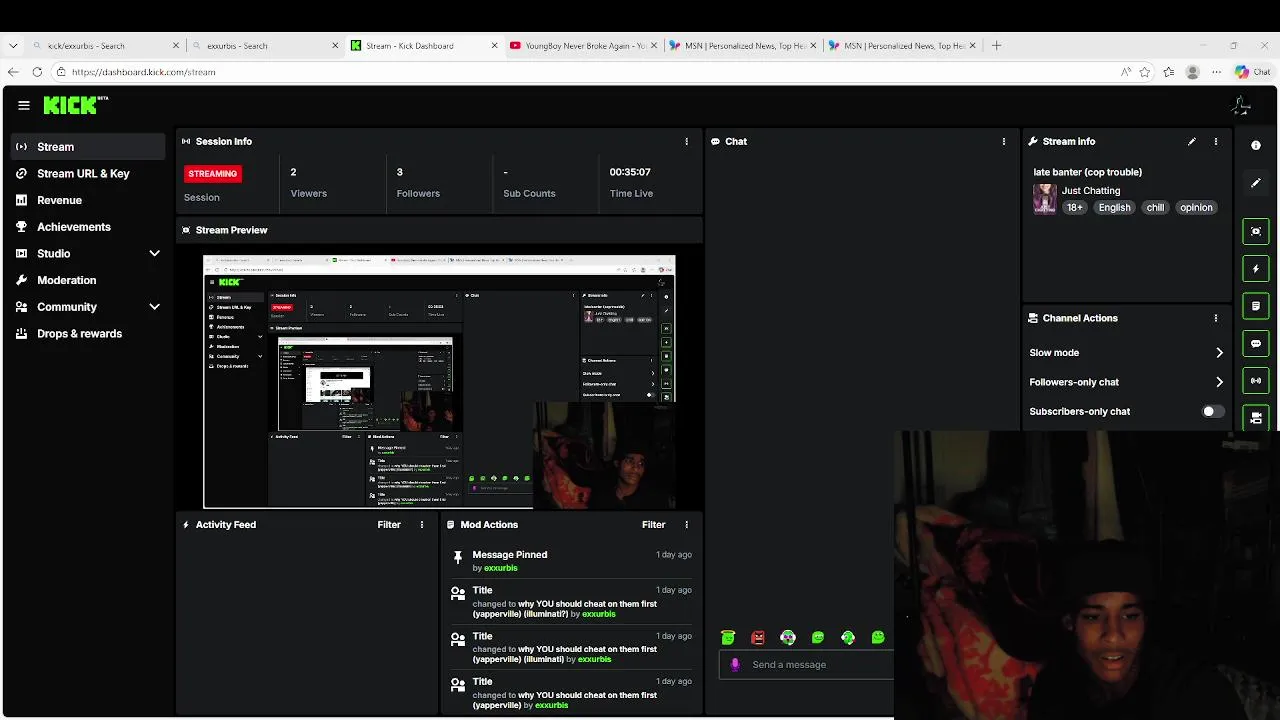
Task: Open a new browser tab
Action: 996,45
